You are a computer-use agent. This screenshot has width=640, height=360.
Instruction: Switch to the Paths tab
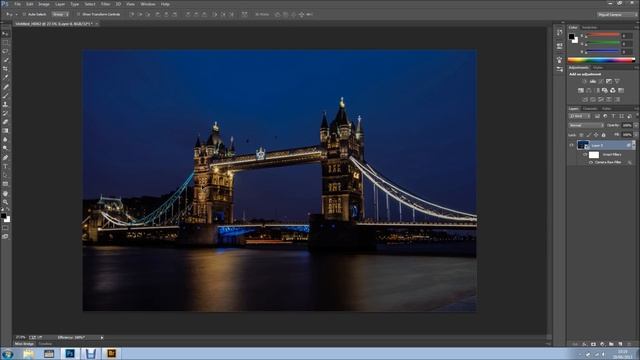tap(607, 109)
